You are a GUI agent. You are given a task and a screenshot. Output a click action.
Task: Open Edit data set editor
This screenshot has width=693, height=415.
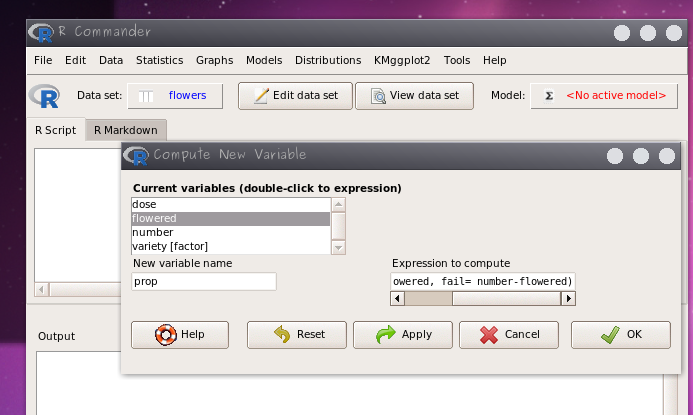[x=295, y=96]
